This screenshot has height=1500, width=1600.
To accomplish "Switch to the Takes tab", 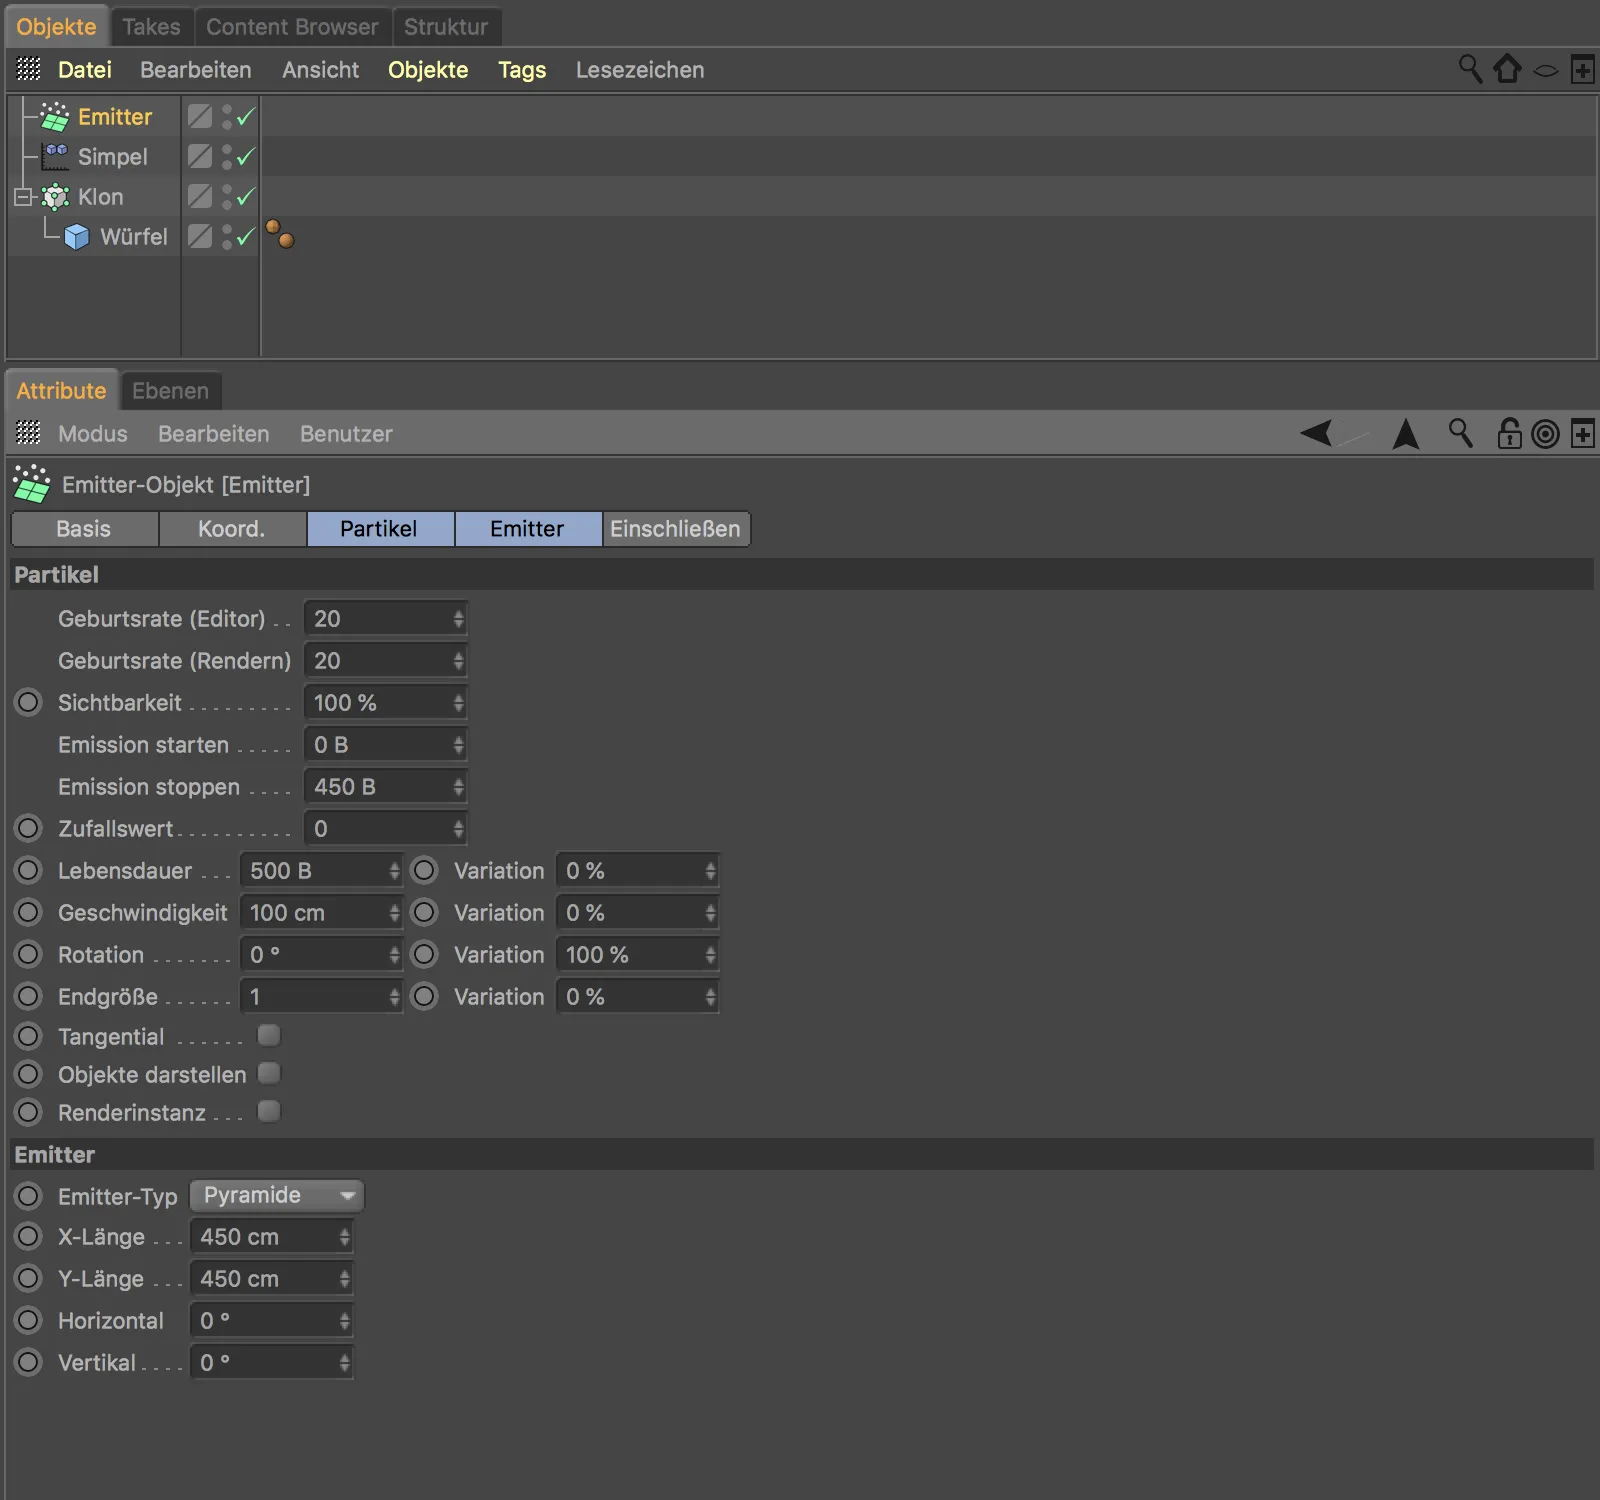I will 151,27.
